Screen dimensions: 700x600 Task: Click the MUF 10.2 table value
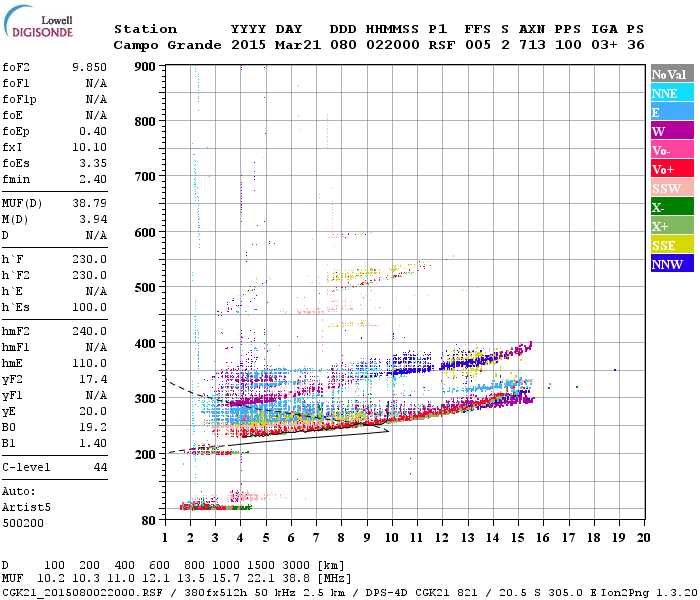click(51, 579)
